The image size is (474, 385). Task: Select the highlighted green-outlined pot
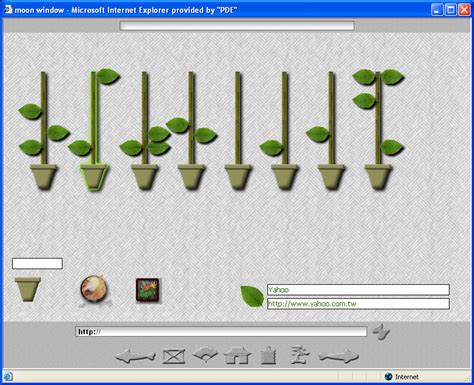pyautogui.click(x=94, y=178)
